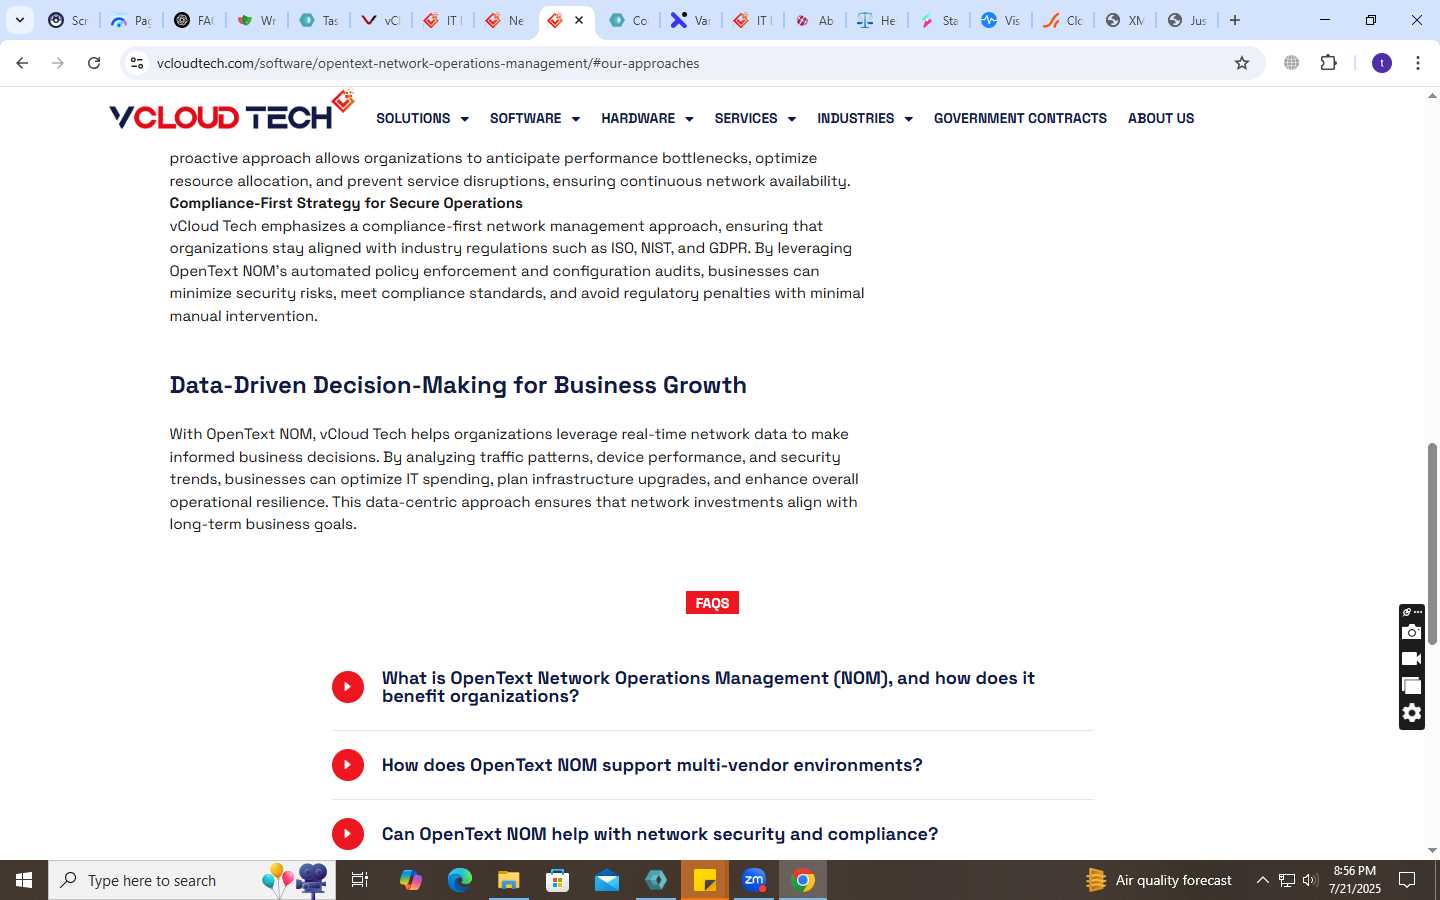Screen dimensions: 1440x900
Task: Open Copilot from the taskbar
Action: pos(410,880)
